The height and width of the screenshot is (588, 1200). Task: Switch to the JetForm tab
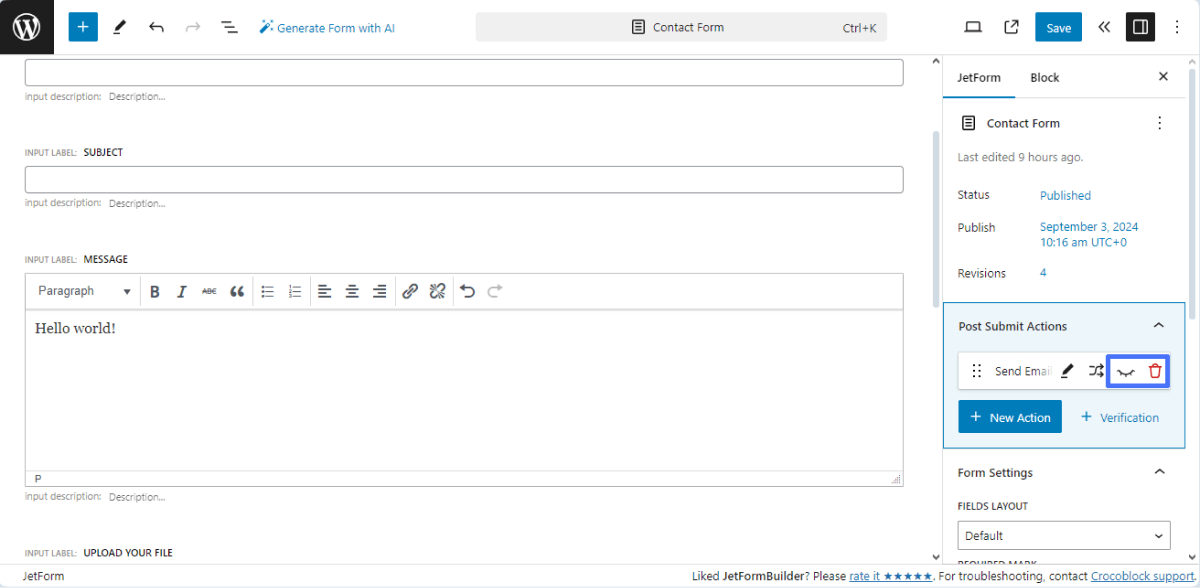click(979, 77)
